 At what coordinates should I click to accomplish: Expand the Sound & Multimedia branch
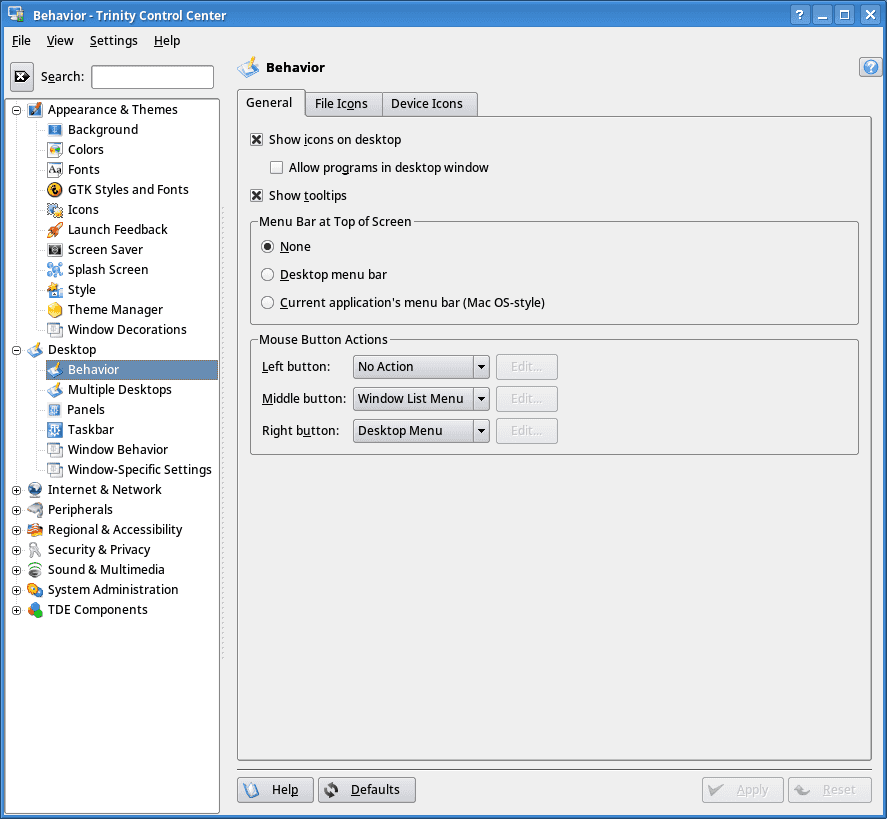click(x=17, y=570)
